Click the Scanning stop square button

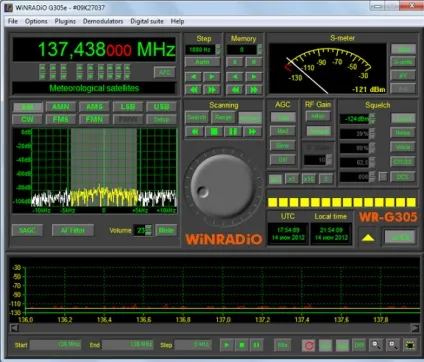click(x=214, y=132)
